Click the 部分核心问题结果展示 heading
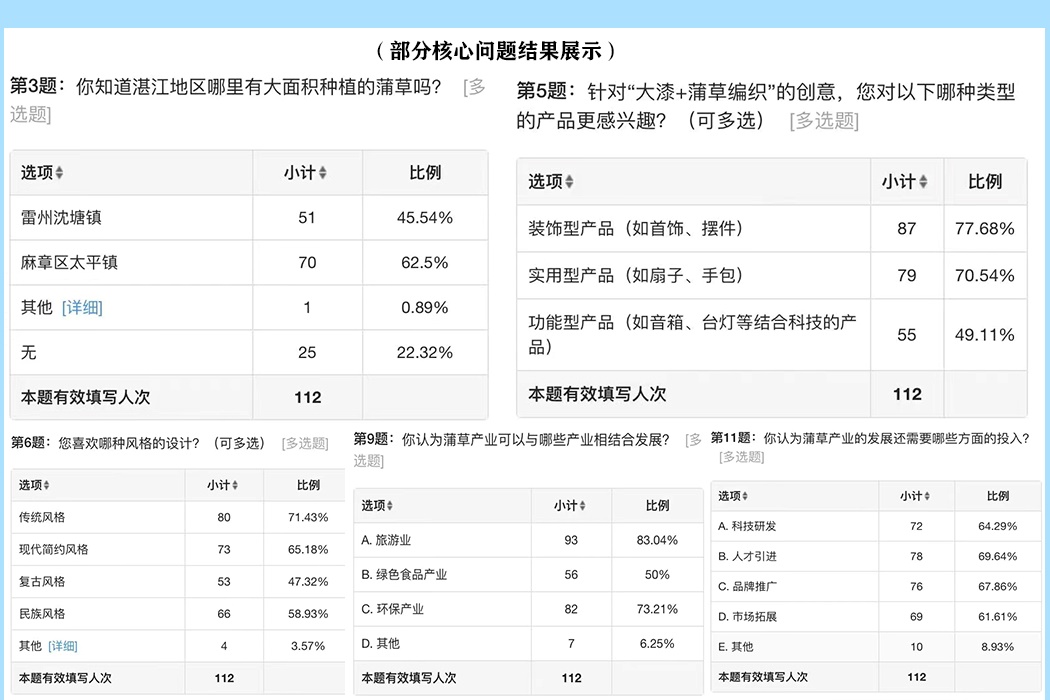 [x=496, y=51]
